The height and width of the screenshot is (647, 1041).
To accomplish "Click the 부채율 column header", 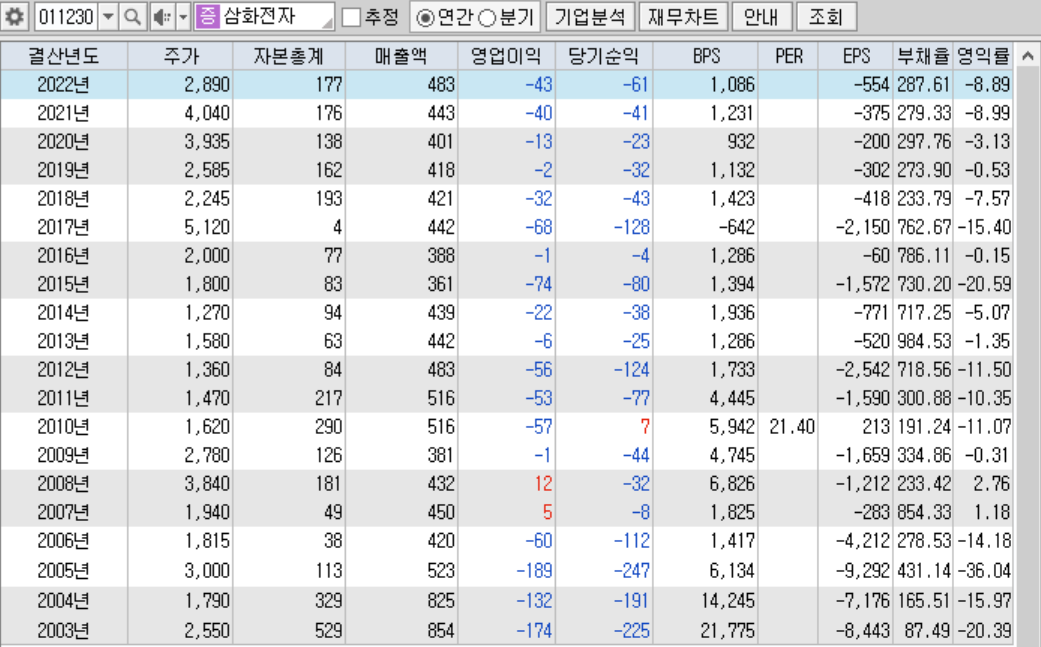I will [x=923, y=56].
